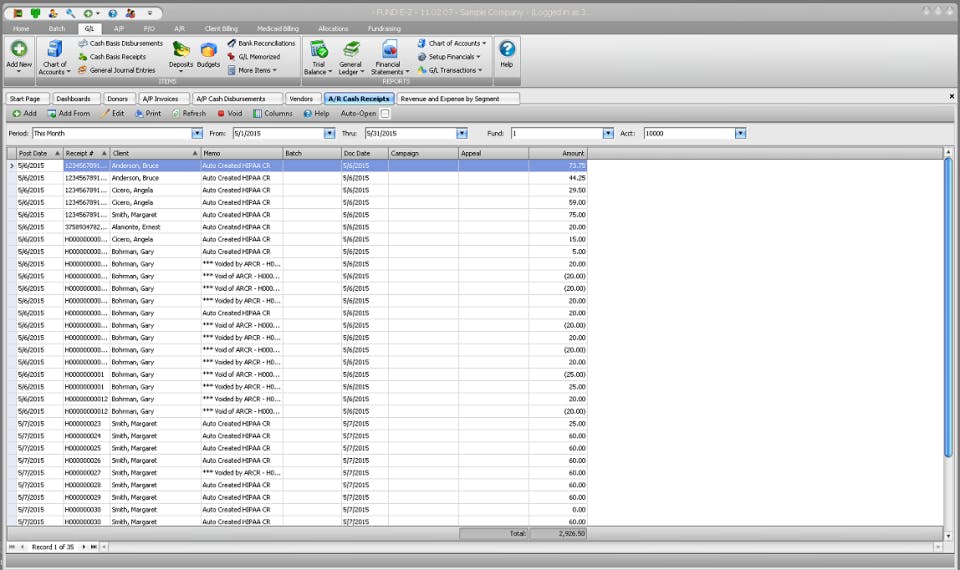Sort by Receipt # column header
960x570 pixels.
coord(86,153)
